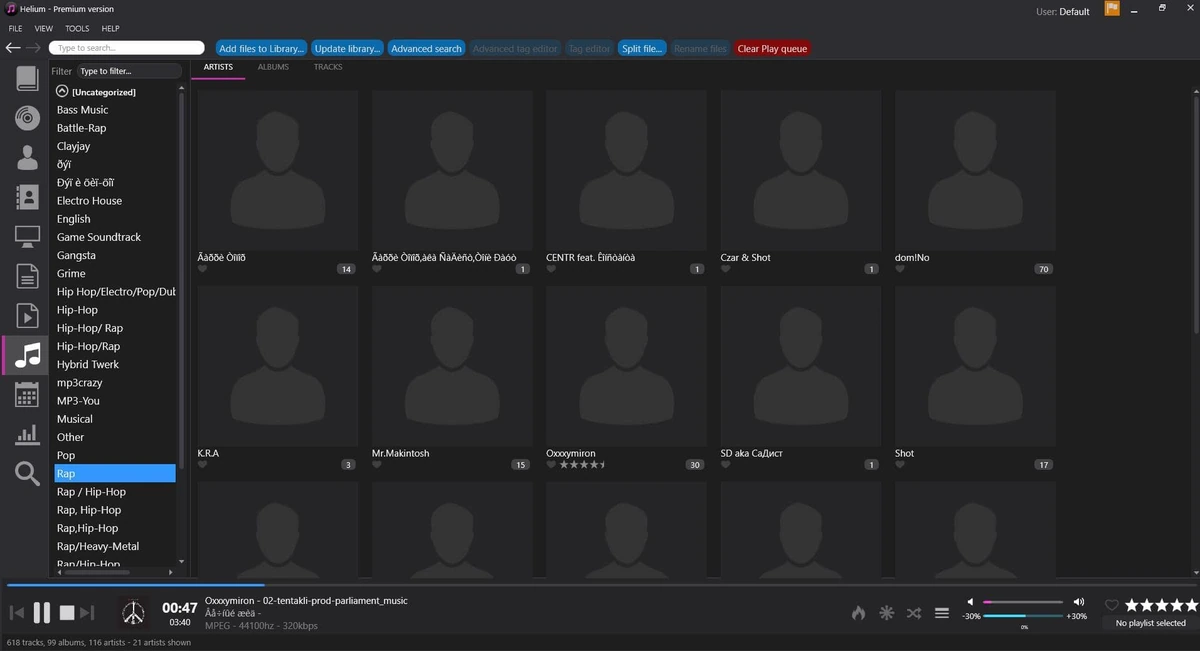The width and height of the screenshot is (1200, 651).
Task: Open the HELP menu
Action: click(110, 29)
